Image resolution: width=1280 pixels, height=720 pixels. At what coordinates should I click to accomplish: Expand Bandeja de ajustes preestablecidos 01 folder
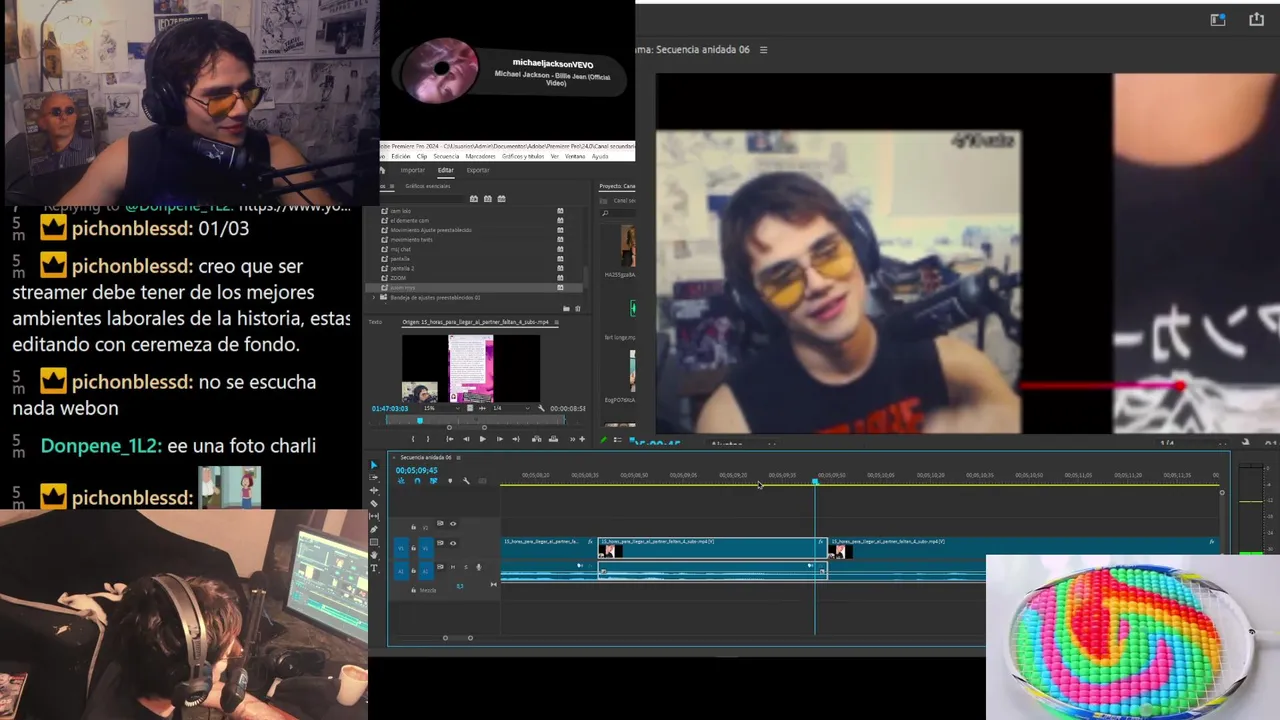click(374, 297)
